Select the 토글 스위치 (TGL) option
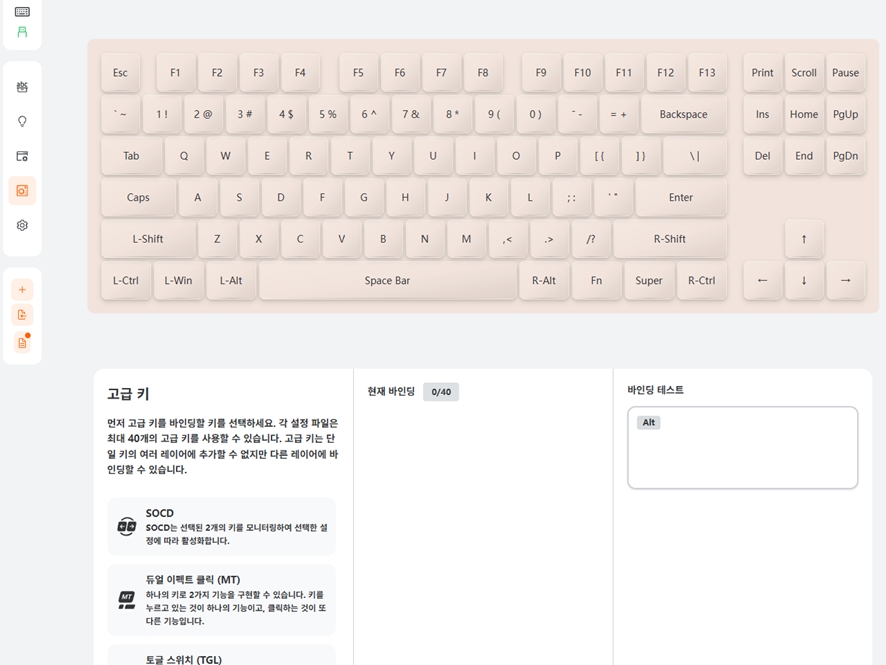 coord(222,655)
